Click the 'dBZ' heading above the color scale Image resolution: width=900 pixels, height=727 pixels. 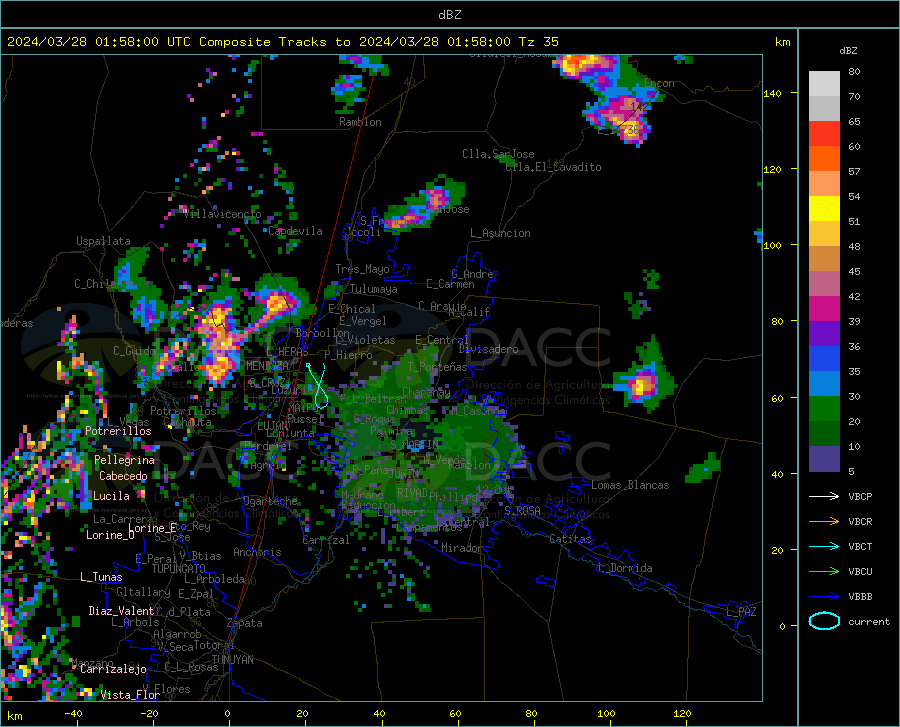848,50
